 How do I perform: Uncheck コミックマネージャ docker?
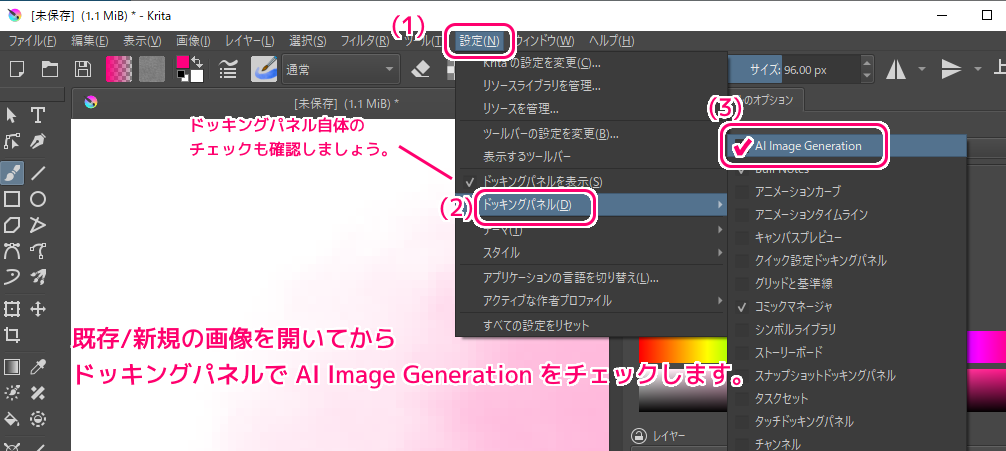click(x=847, y=306)
